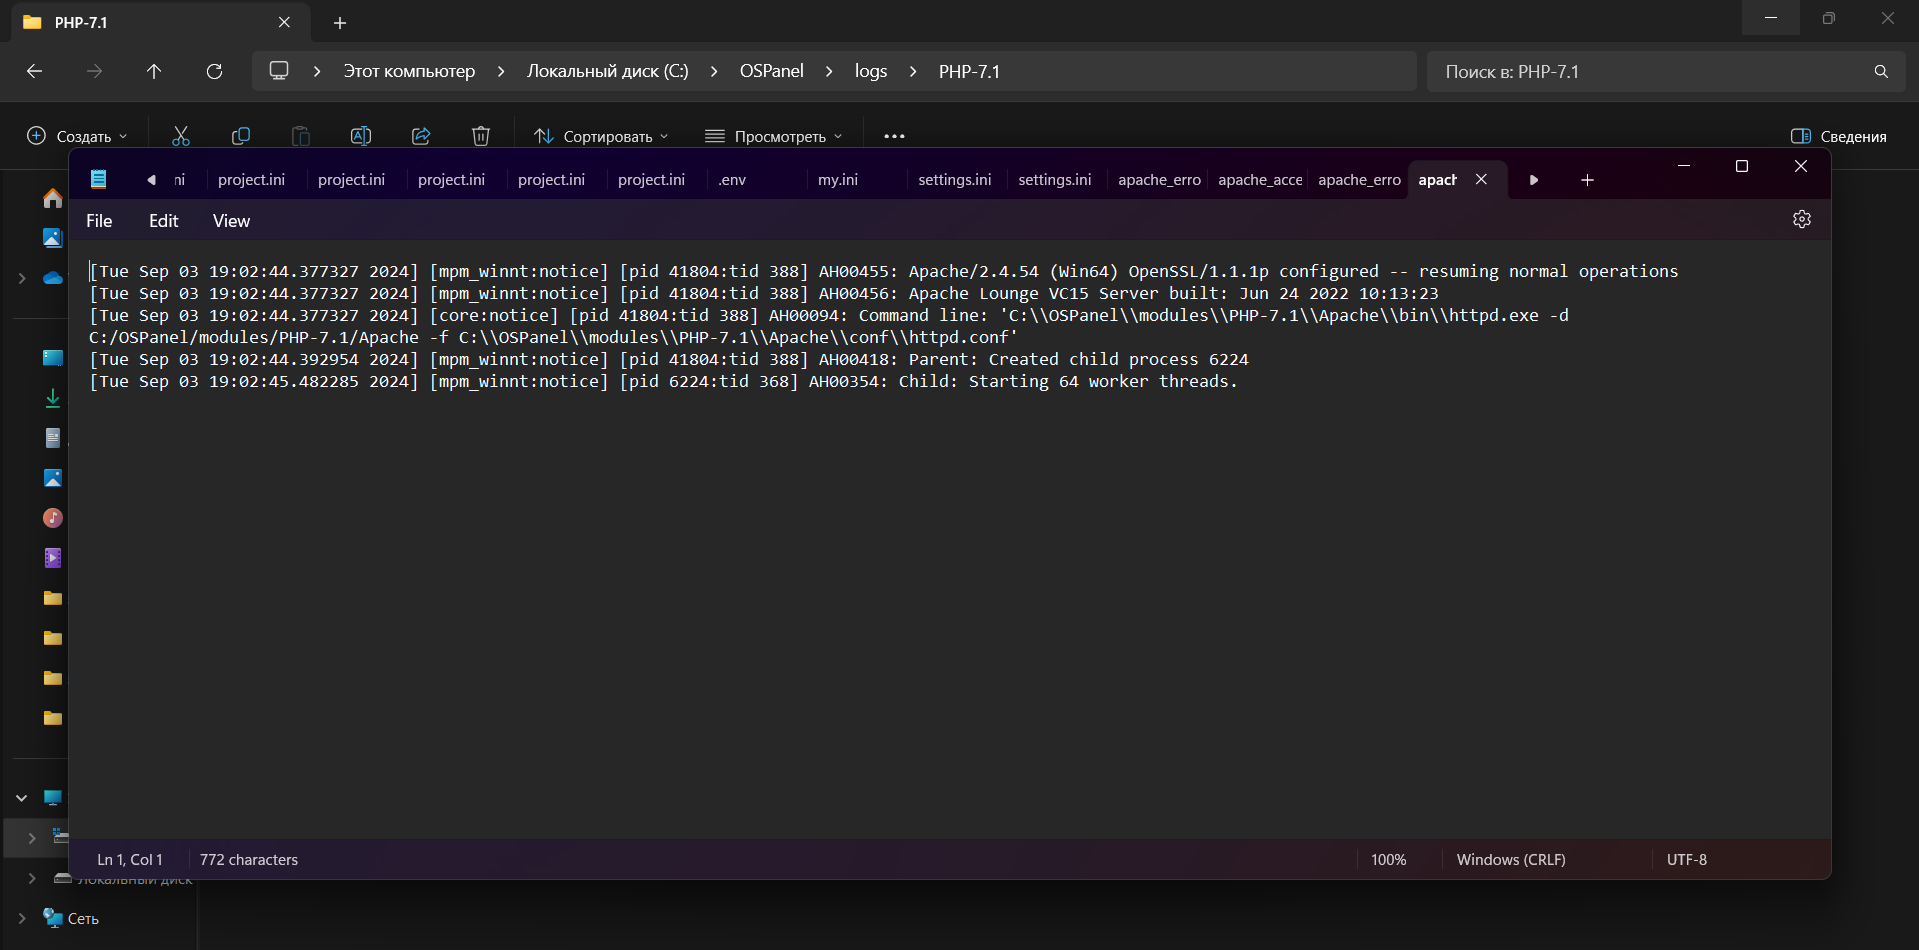Go to OSPanel breadcrumb
Viewport: 1919px width, 950px height.
[x=771, y=71]
